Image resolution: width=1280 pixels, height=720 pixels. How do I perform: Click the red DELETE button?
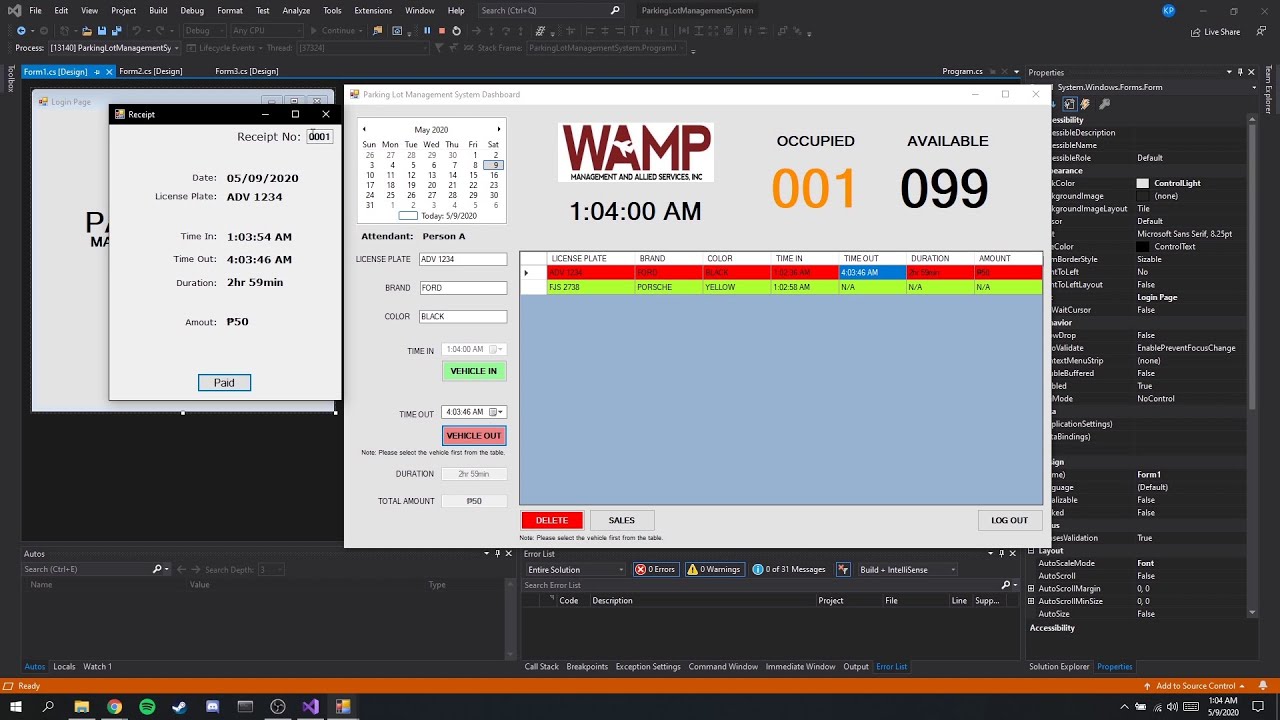tap(552, 520)
